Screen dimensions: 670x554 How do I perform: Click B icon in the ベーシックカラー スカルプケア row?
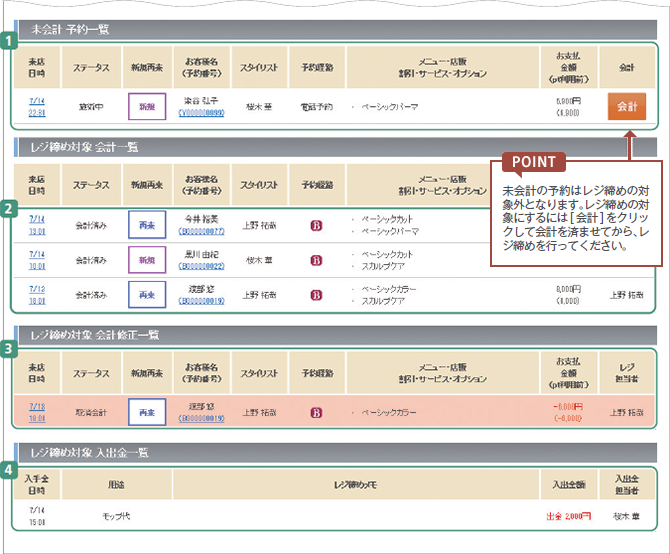point(317,295)
